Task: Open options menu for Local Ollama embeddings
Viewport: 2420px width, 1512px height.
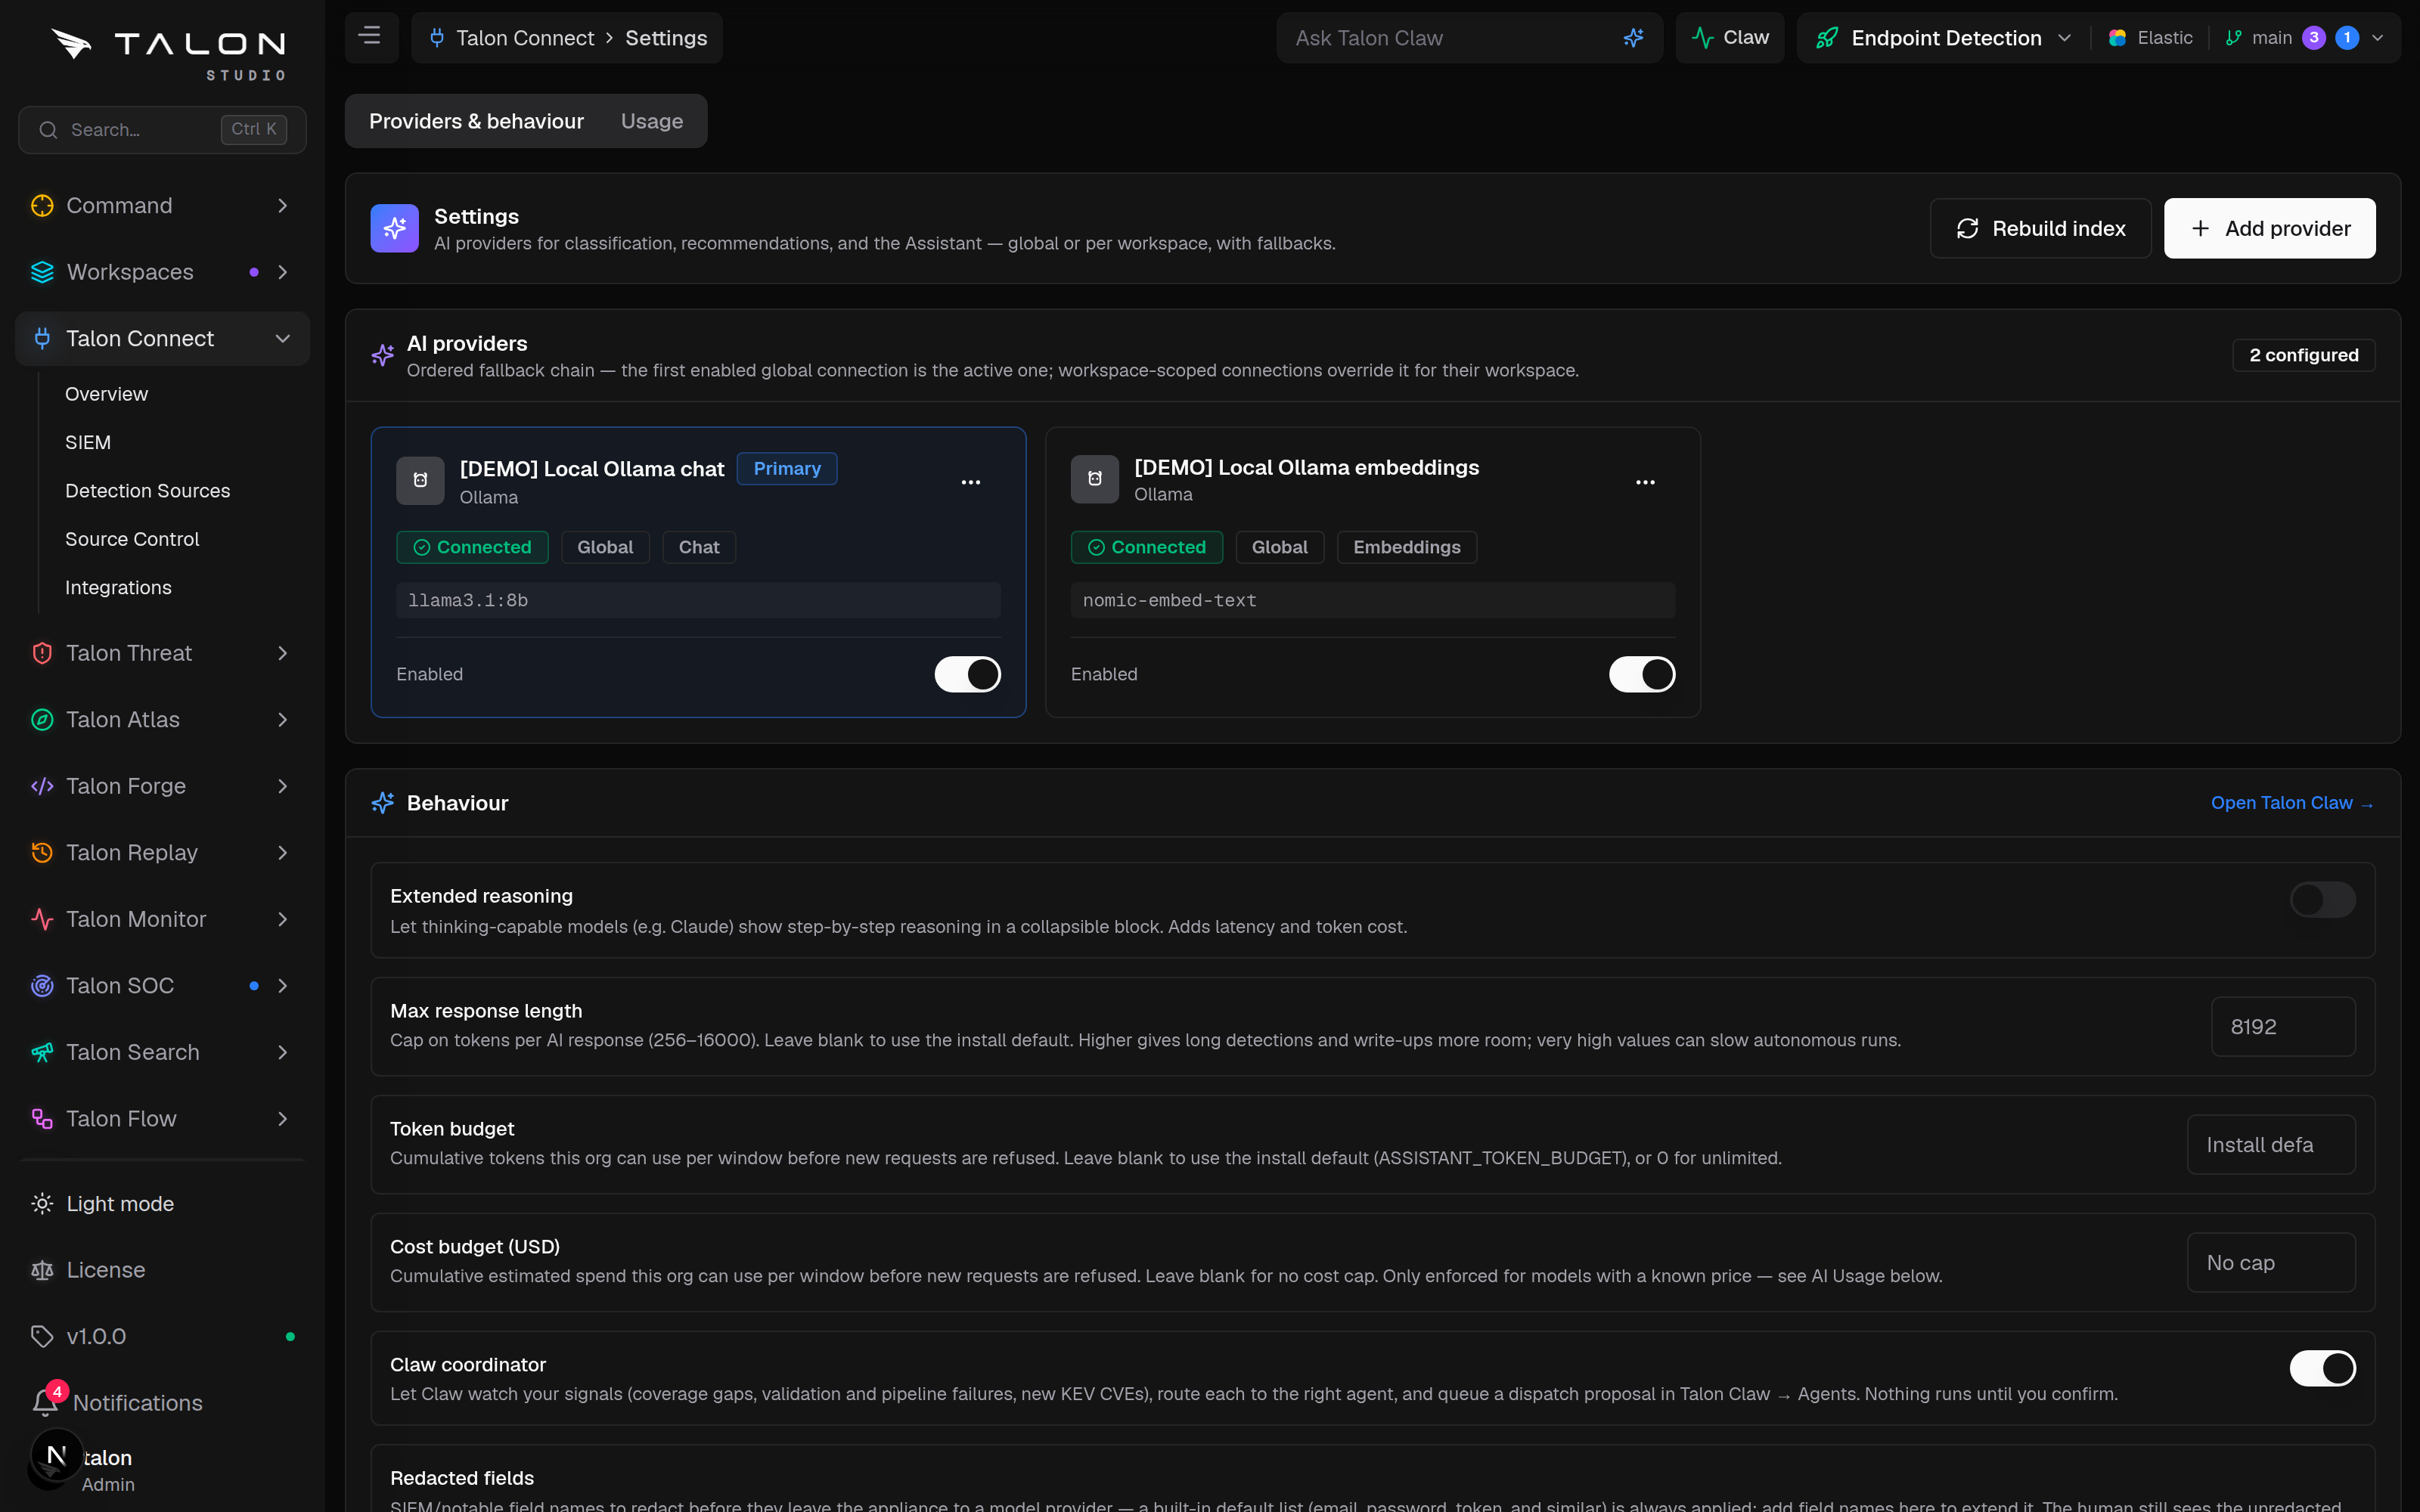Action: (1645, 482)
